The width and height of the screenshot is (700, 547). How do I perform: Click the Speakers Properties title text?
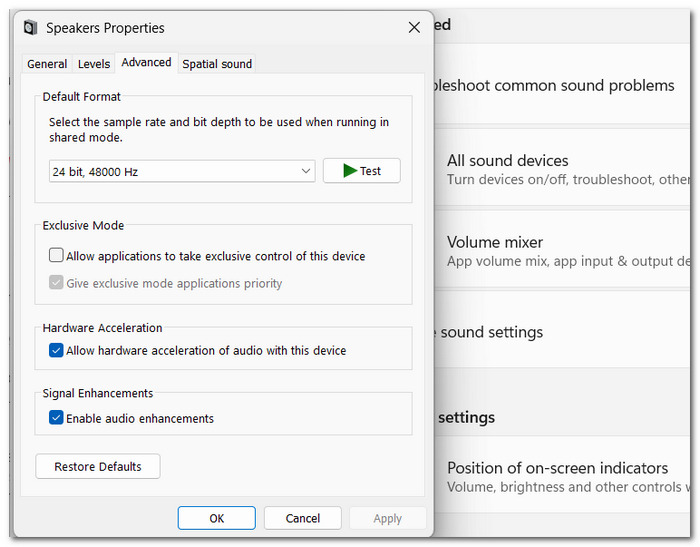coord(105,28)
